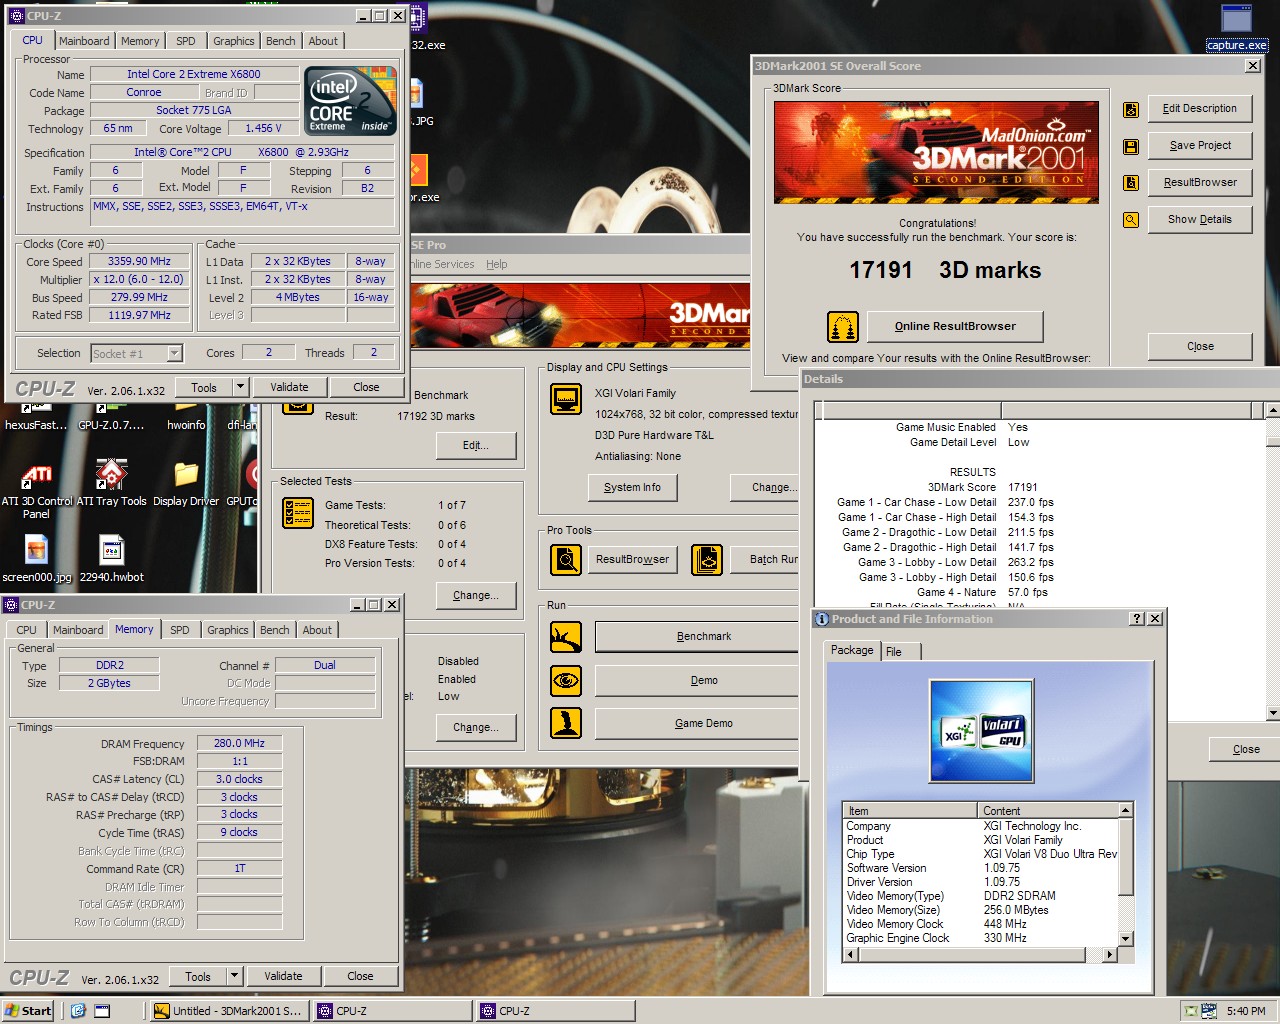The width and height of the screenshot is (1280, 1024).
Task: Open the ATI 3D Control Panel desktop icon
Action: coord(36,490)
